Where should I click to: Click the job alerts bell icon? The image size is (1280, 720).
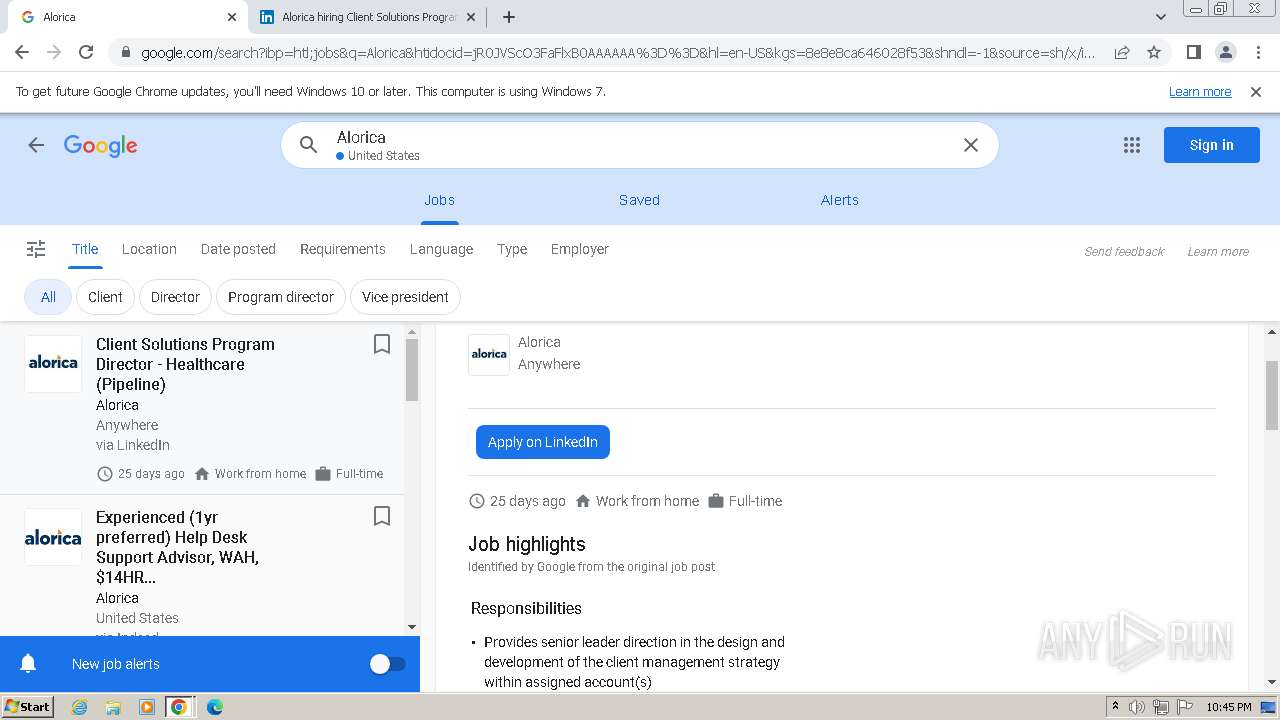pos(28,664)
